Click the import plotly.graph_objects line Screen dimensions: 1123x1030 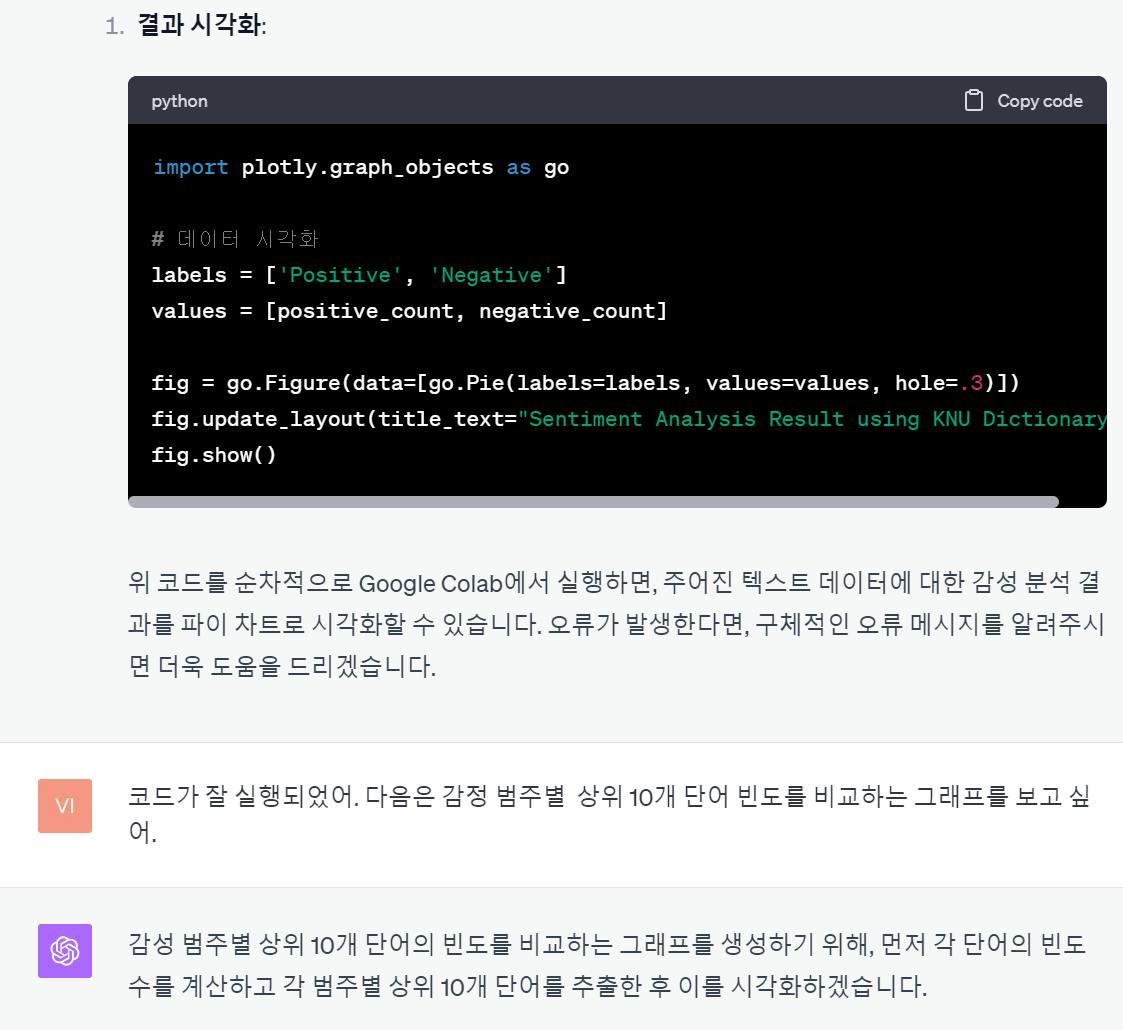tap(361, 168)
